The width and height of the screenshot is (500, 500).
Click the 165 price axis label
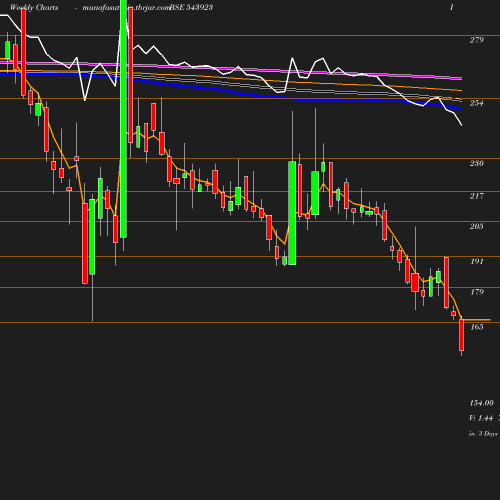(477, 327)
